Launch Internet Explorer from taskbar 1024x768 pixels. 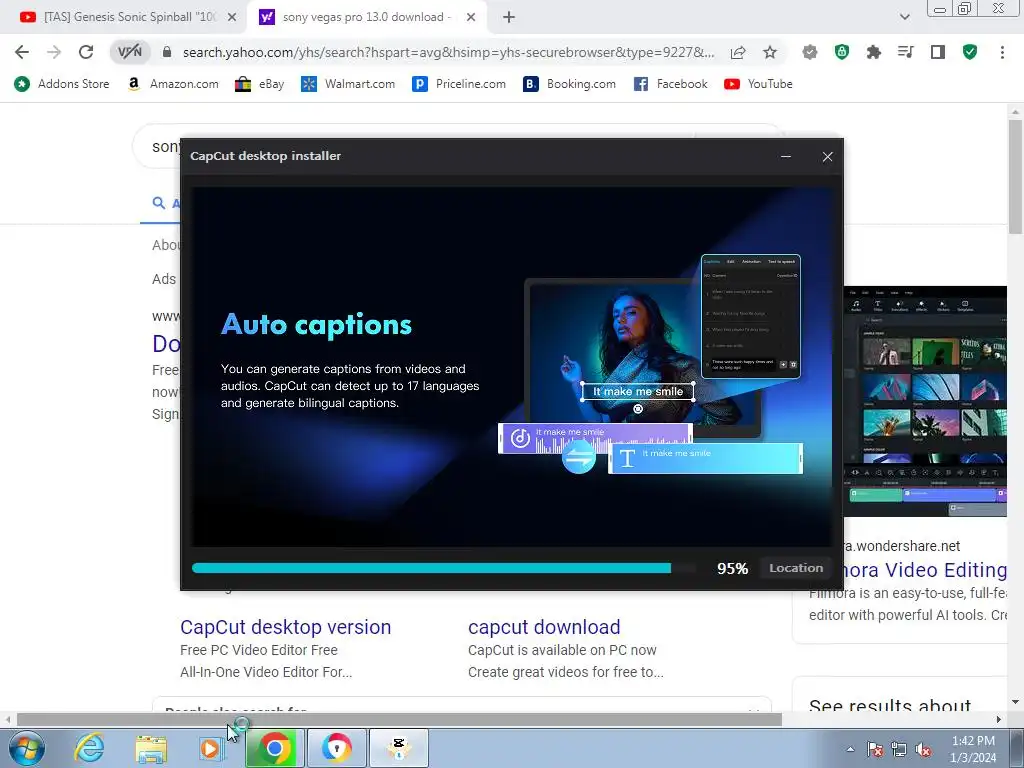point(88,748)
